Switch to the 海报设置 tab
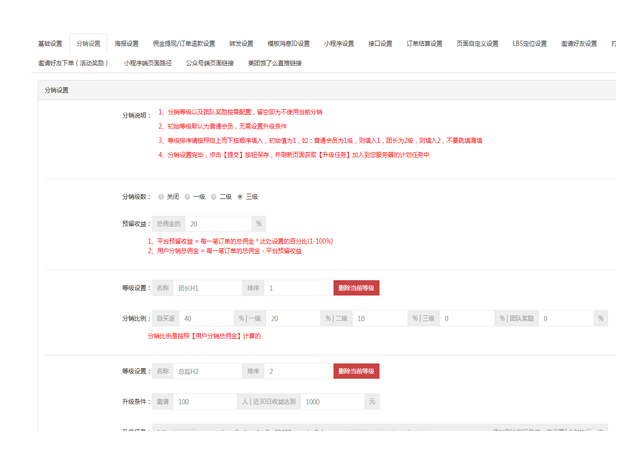 tap(126, 44)
